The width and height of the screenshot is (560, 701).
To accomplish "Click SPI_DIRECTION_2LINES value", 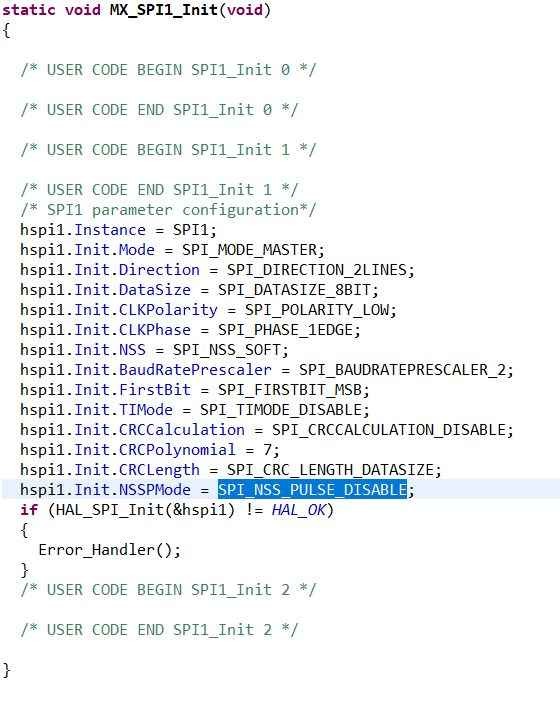I will [316, 270].
